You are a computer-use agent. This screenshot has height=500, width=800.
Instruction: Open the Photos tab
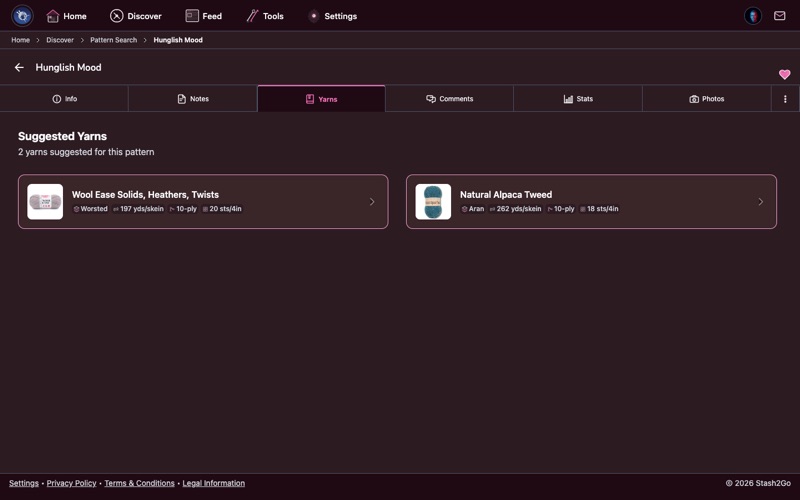[x=706, y=99]
